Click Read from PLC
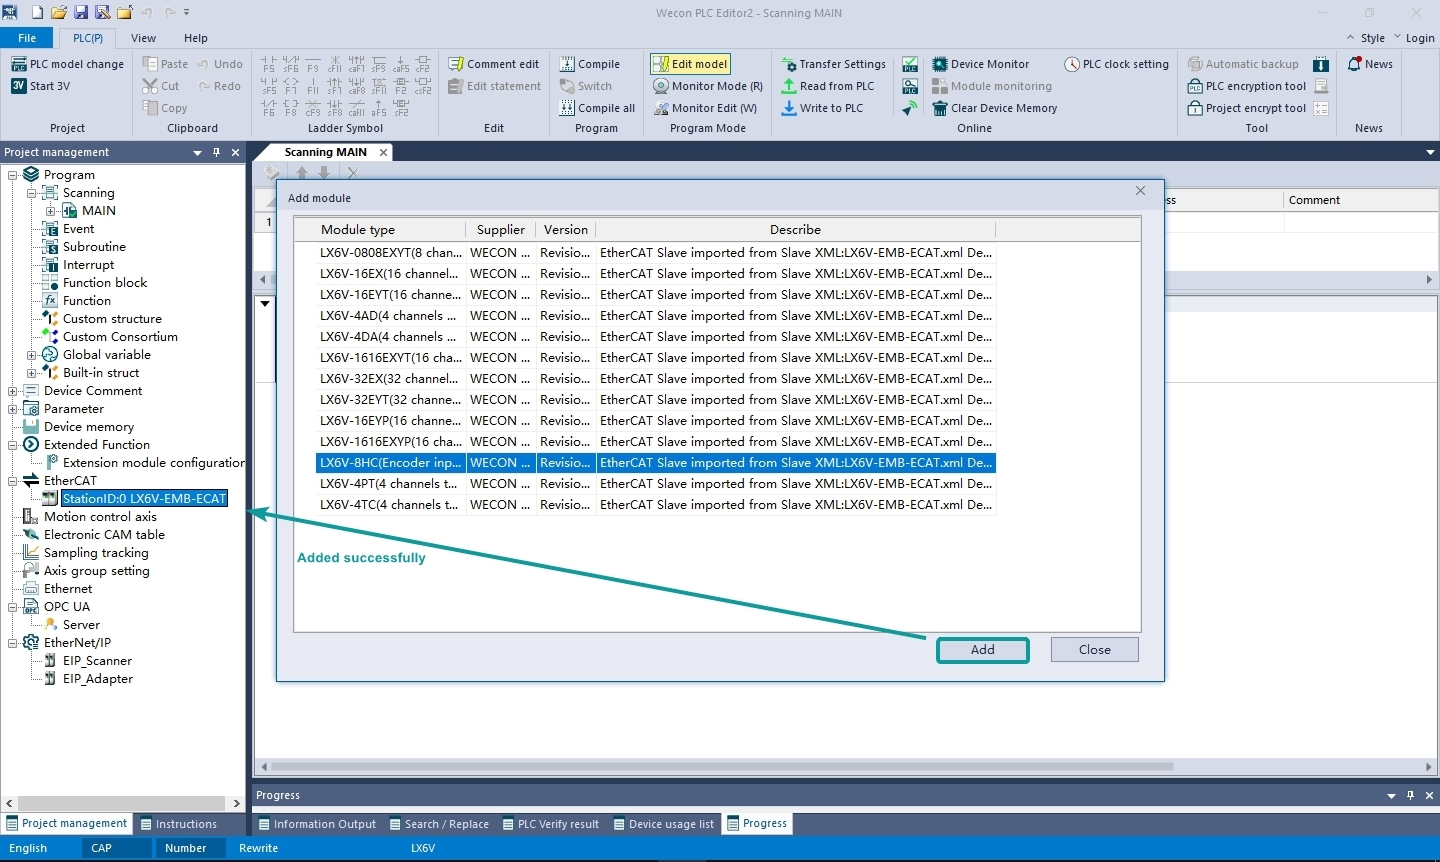The image size is (1440, 862). (x=827, y=86)
